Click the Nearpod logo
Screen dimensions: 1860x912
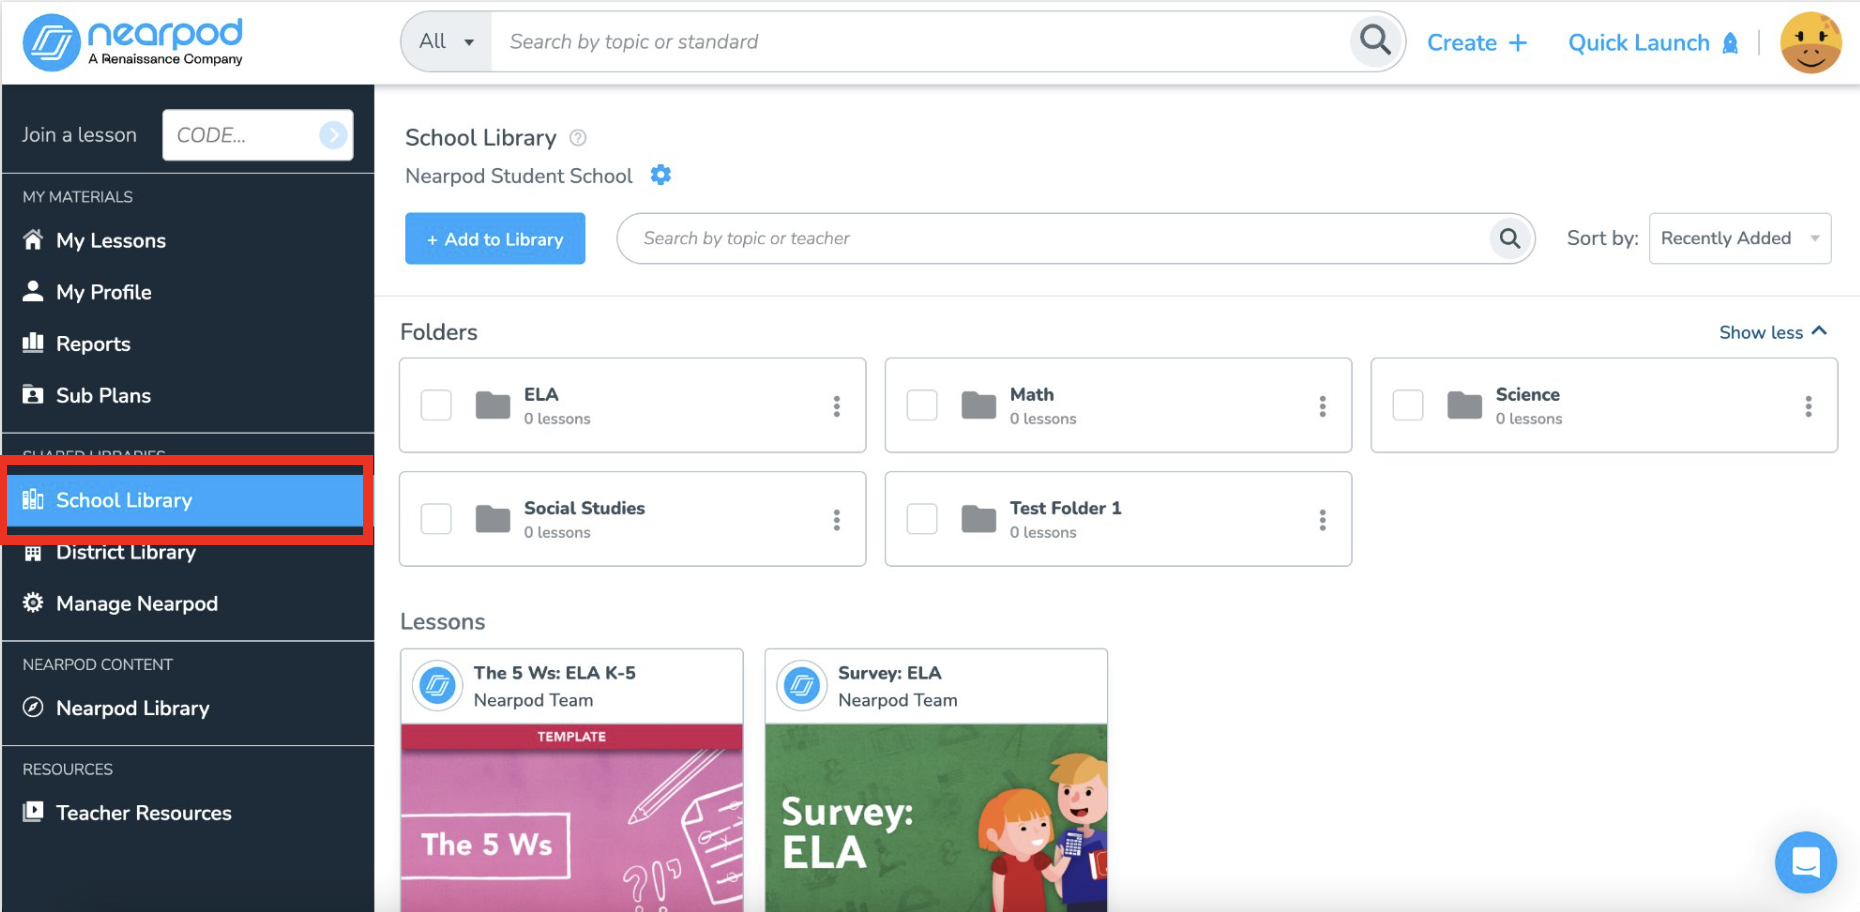[x=133, y=42]
